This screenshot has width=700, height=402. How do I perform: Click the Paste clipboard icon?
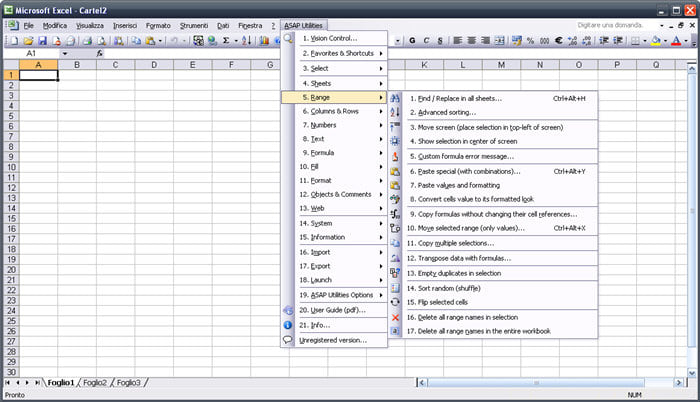click(x=151, y=41)
